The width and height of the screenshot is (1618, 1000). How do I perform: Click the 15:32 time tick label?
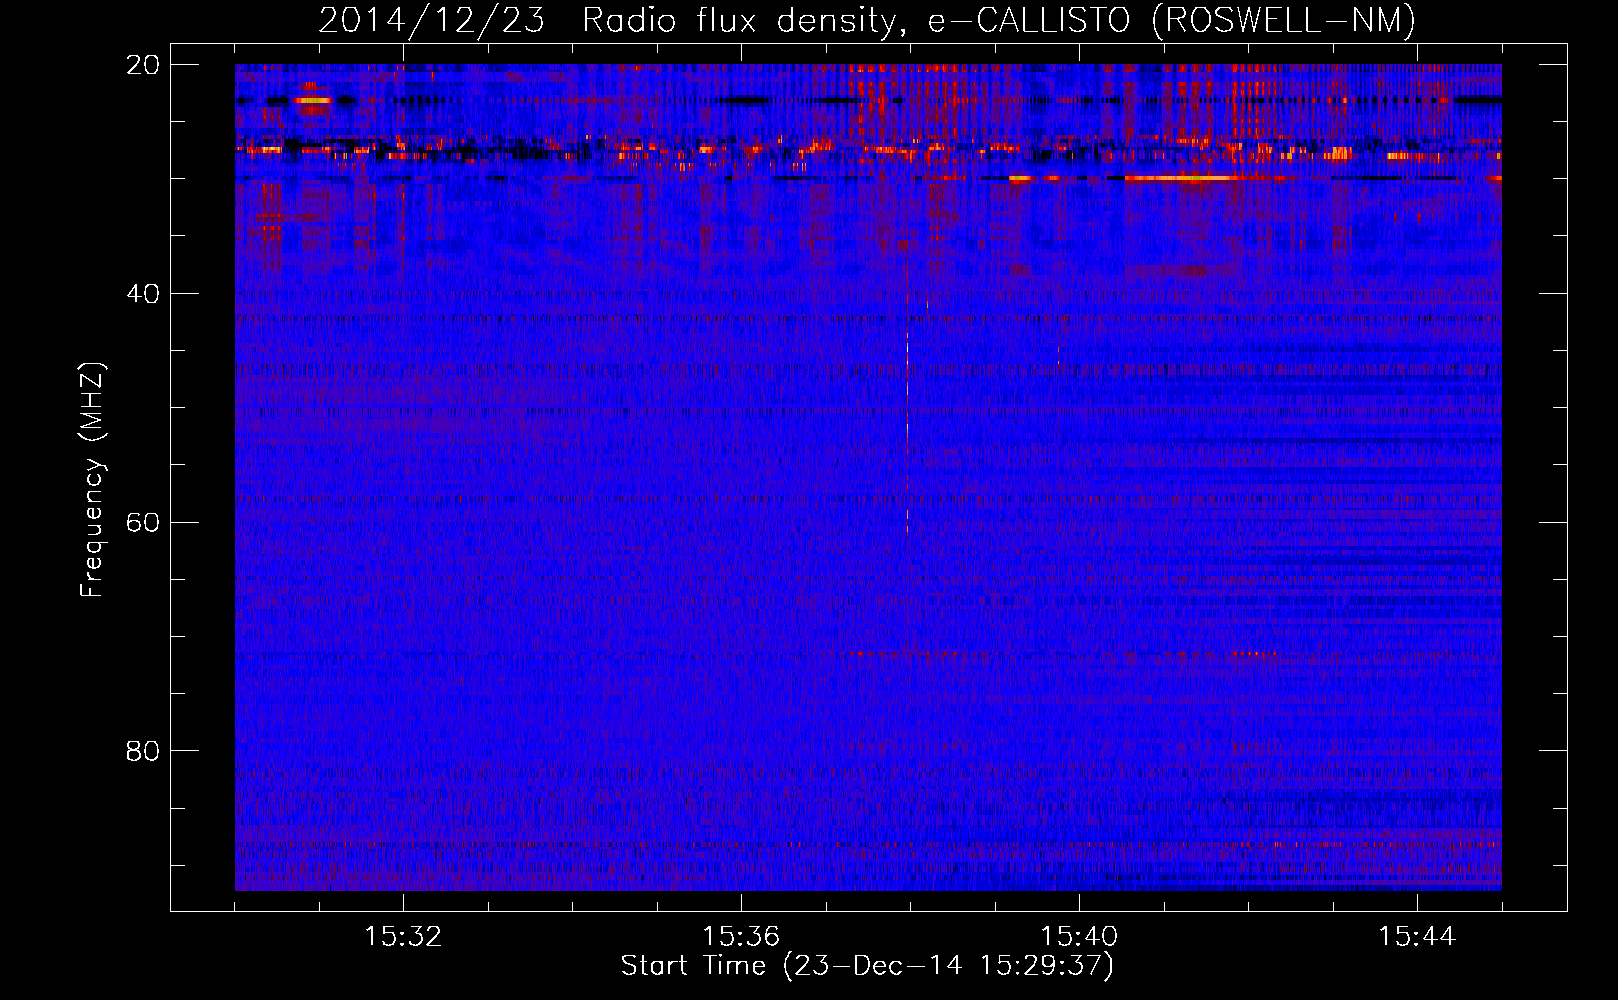coord(403,937)
